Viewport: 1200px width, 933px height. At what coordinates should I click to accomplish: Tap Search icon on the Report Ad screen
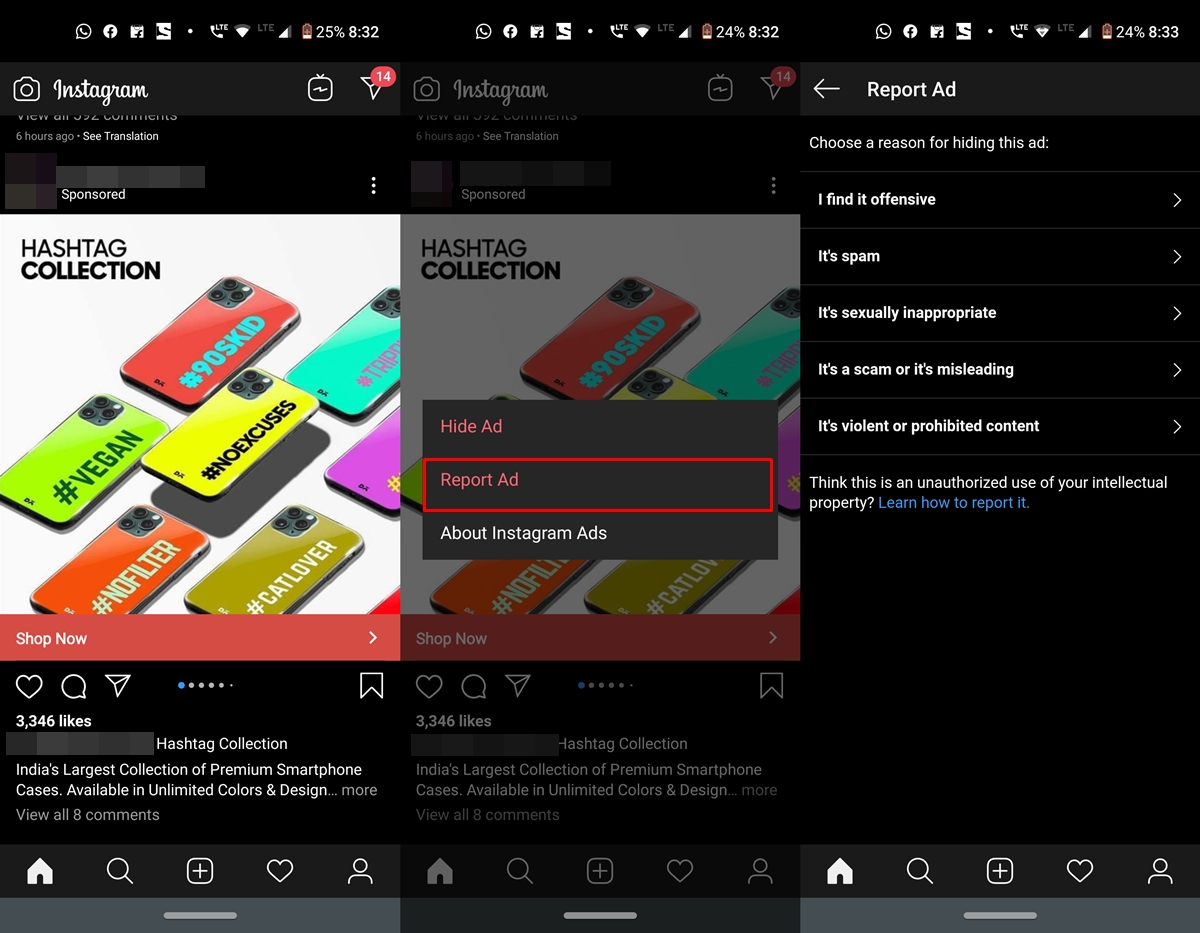point(920,871)
